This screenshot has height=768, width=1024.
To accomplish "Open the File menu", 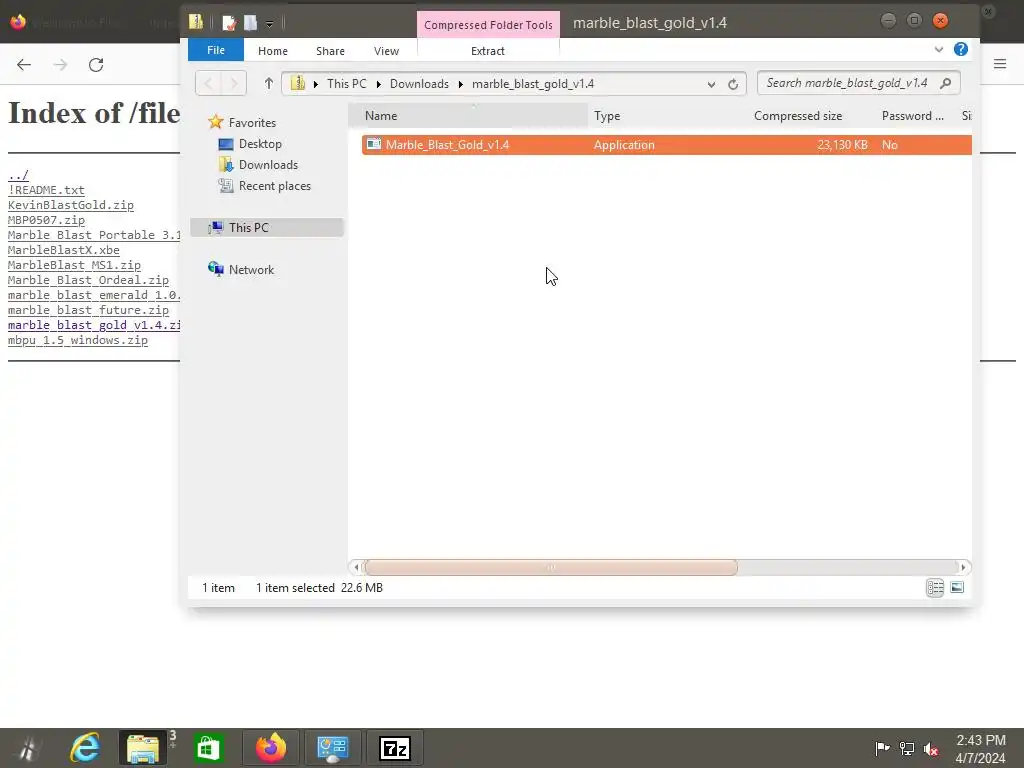I will click(216, 50).
